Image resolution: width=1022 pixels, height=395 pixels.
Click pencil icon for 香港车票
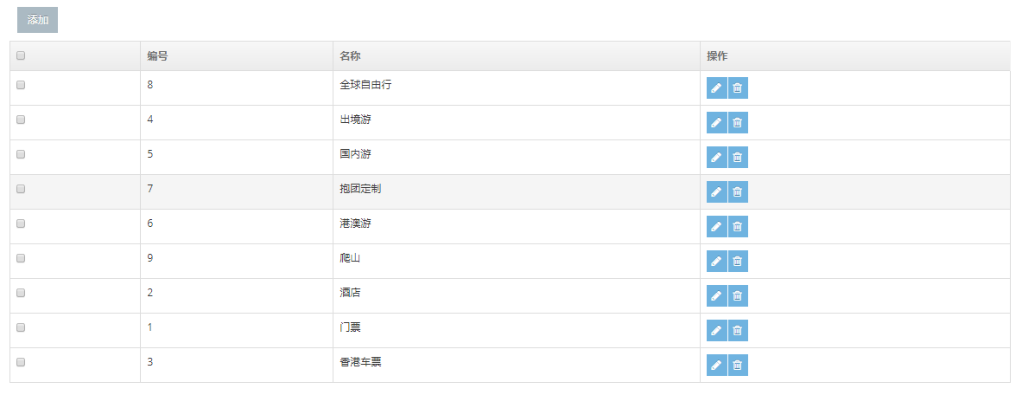(x=716, y=365)
